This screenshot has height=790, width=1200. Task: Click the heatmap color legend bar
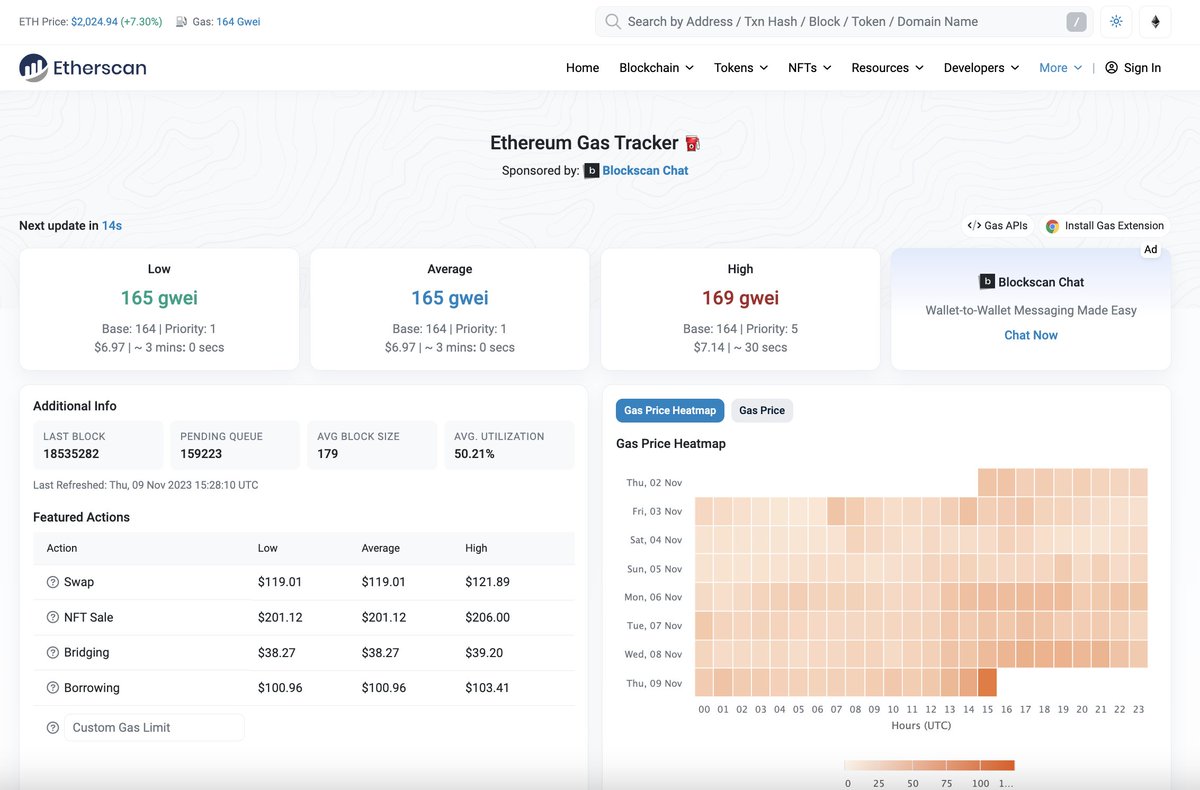(x=930, y=766)
